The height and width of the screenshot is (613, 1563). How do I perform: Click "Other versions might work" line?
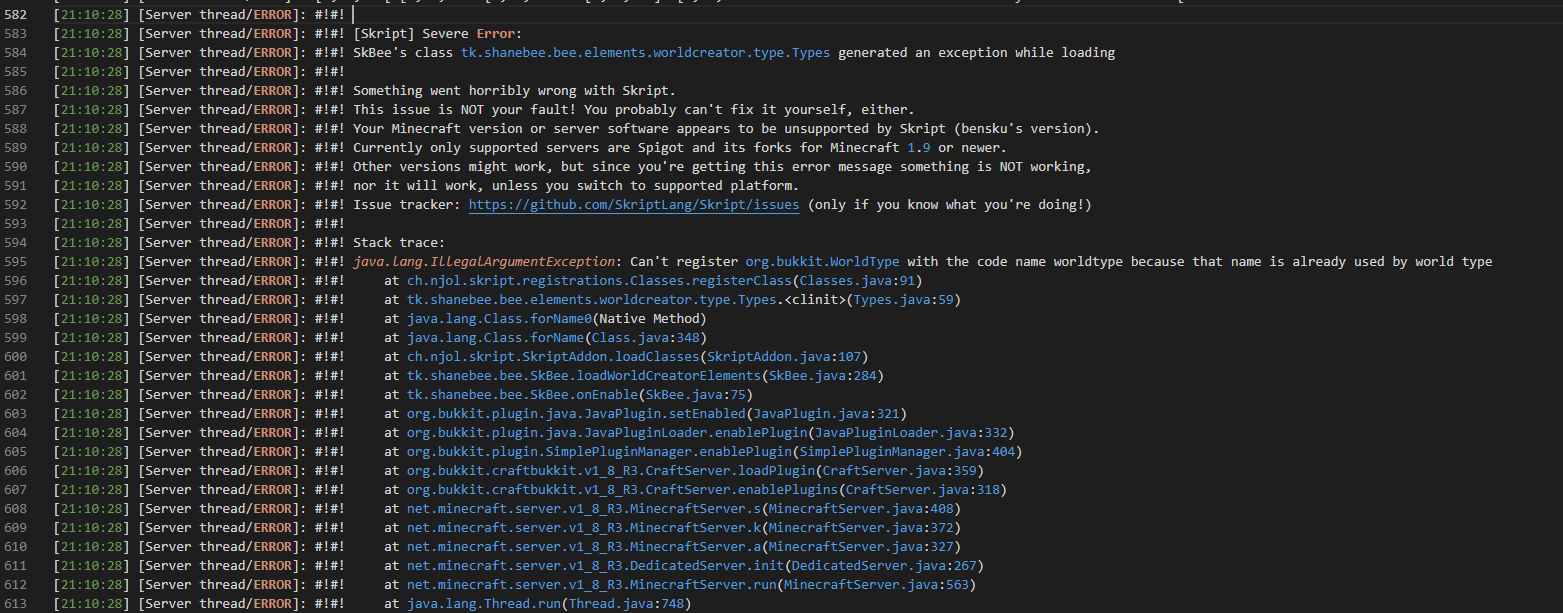(x=722, y=166)
